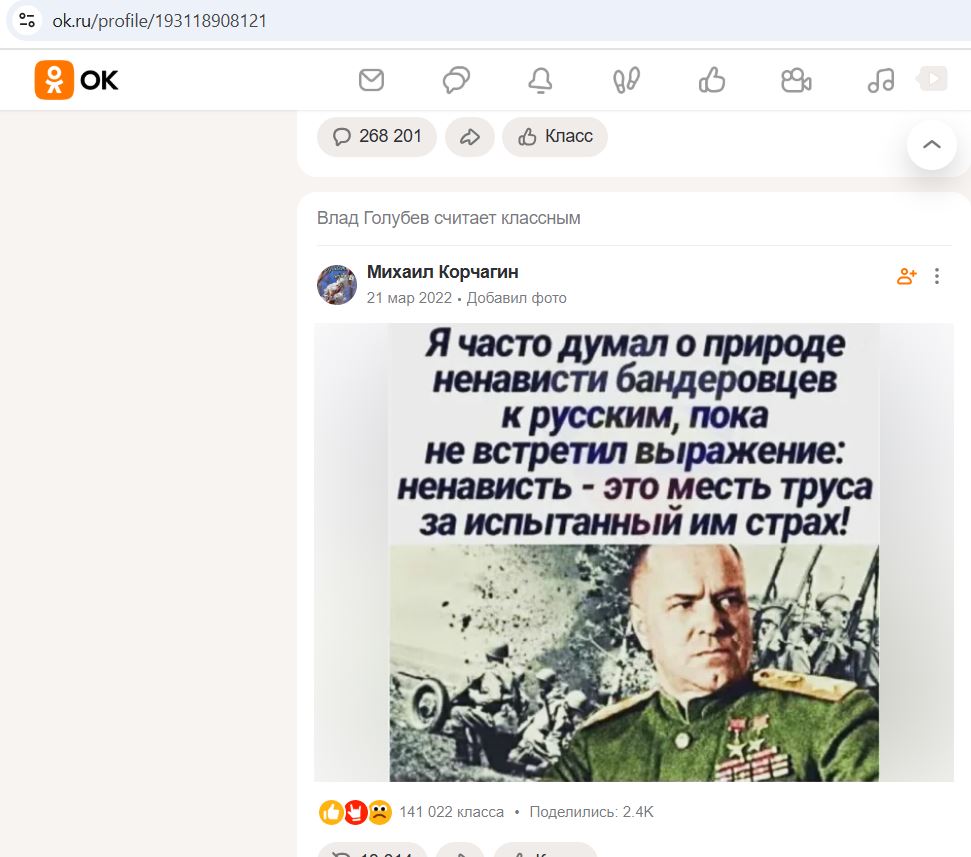Open three-dot menu on Михаил Корчагин post
This screenshot has height=857, width=971.
coord(937,276)
